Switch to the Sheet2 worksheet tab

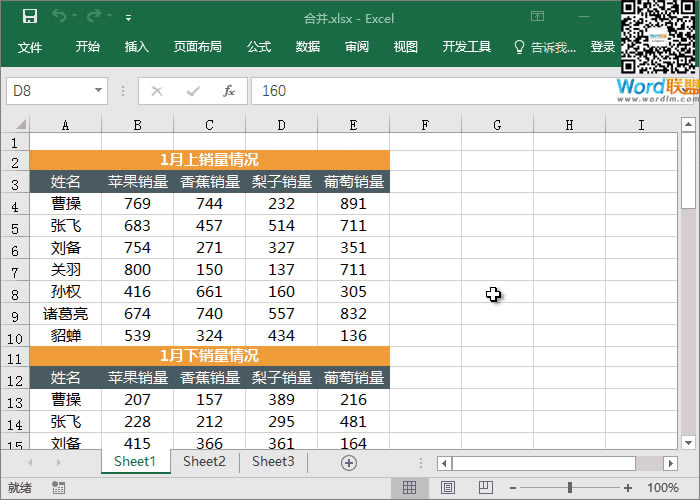[204, 462]
